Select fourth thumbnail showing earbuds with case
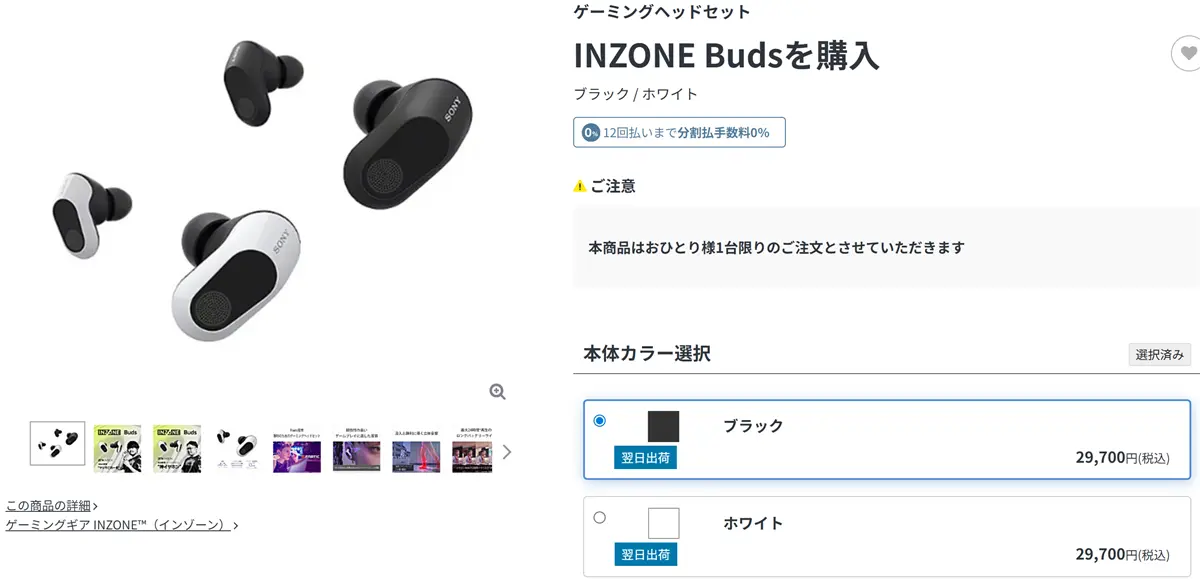 tap(237, 448)
